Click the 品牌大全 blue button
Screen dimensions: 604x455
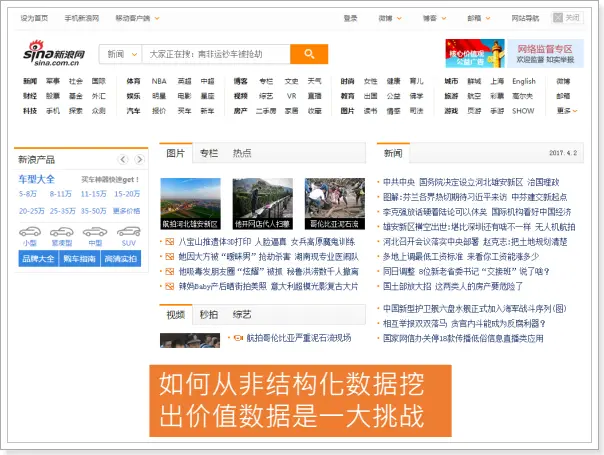pos(38,259)
